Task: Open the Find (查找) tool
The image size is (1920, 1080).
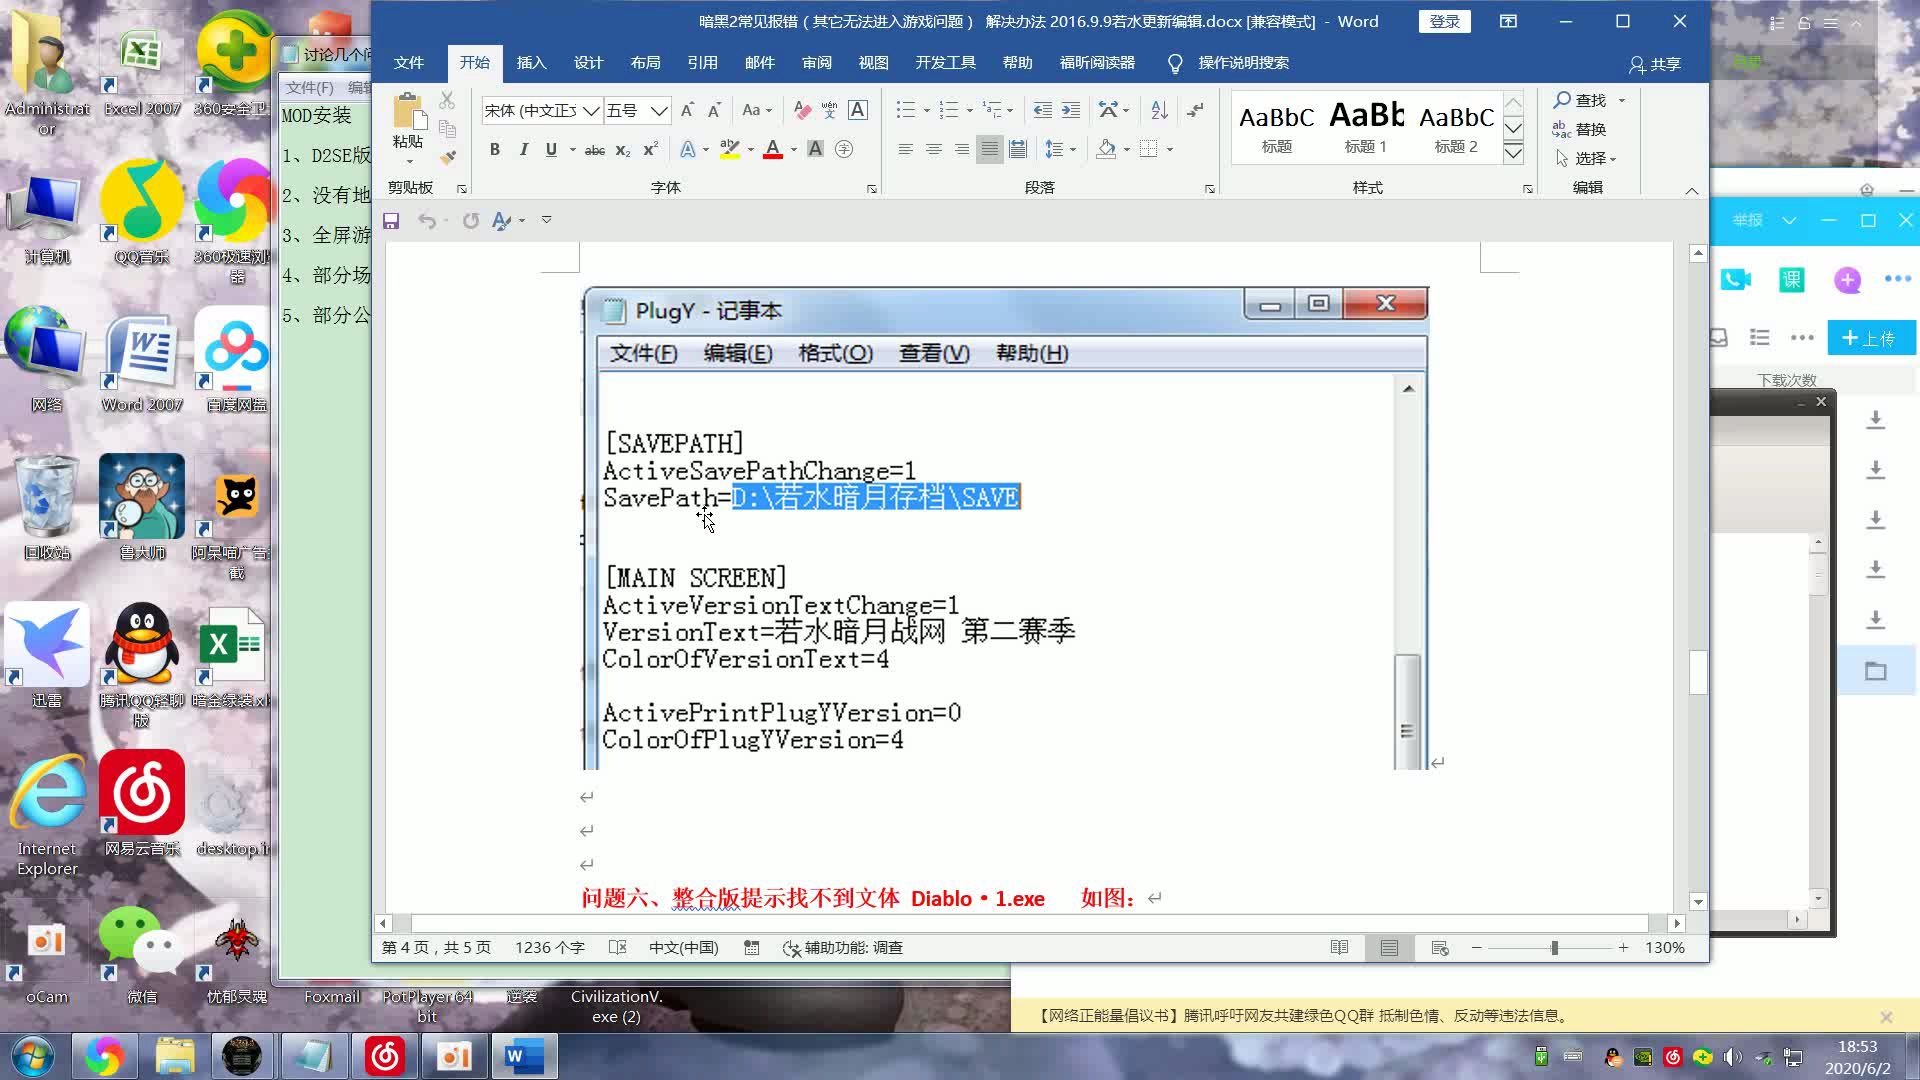Action: click(x=1588, y=100)
